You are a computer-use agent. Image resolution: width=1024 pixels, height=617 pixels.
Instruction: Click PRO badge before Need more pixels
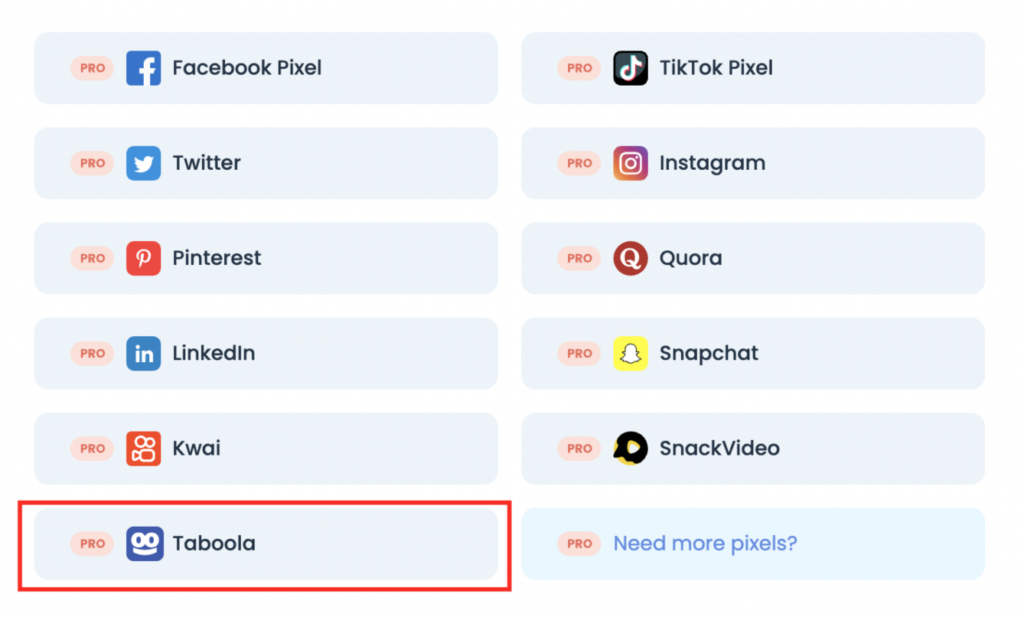coord(579,543)
